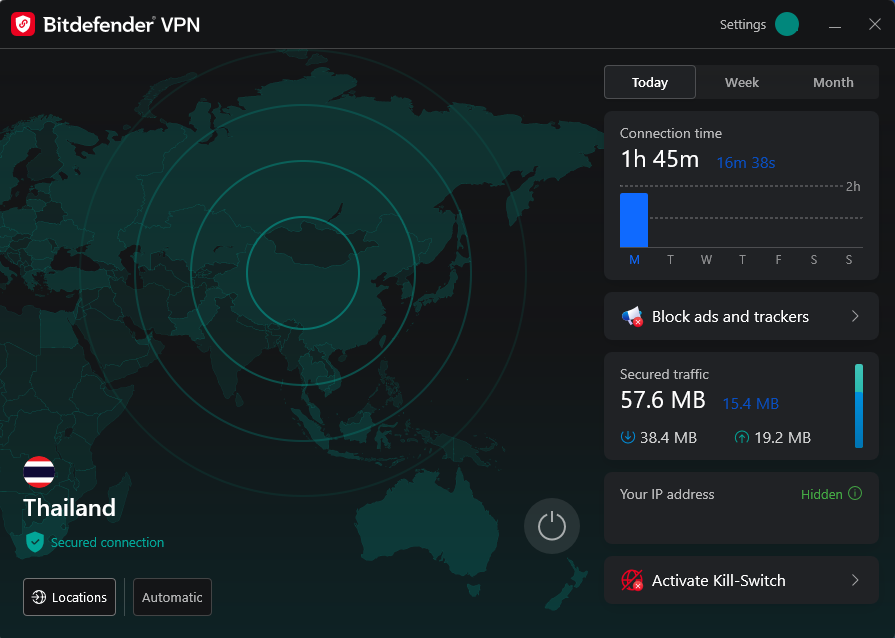Click the upload arrow icon beside 19.2 MB
The width and height of the screenshot is (895, 638).
pos(741,437)
